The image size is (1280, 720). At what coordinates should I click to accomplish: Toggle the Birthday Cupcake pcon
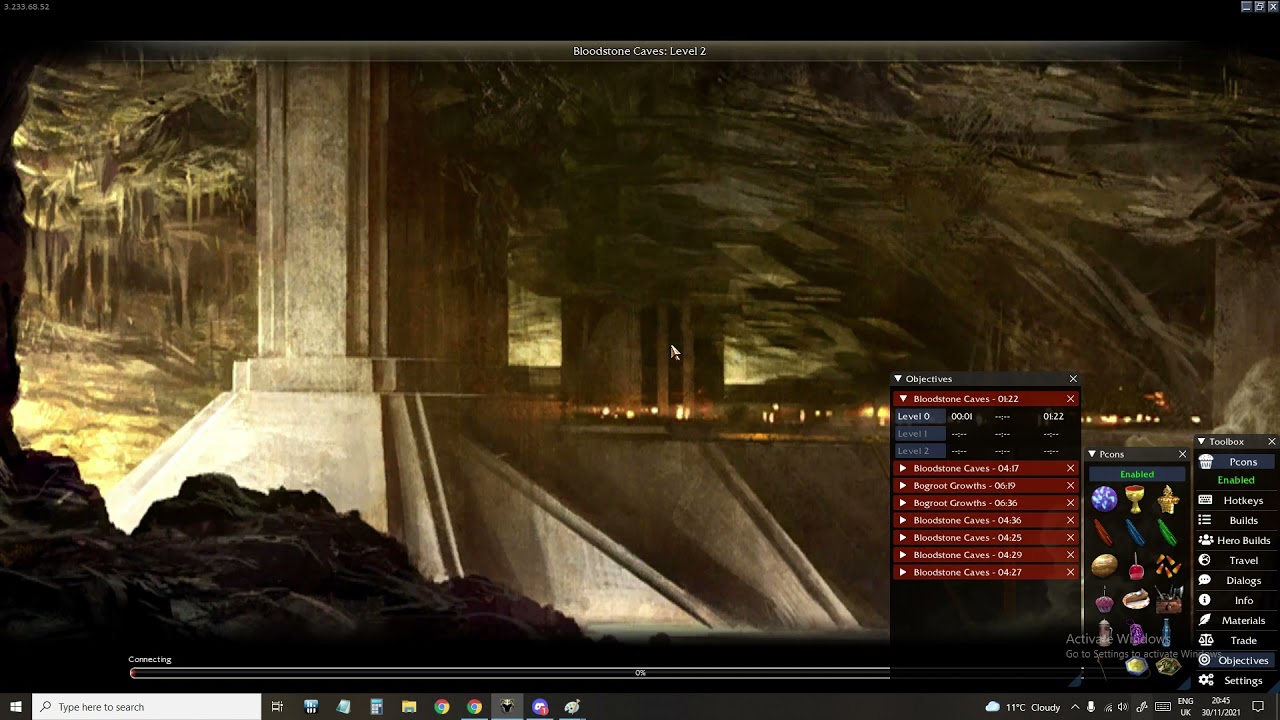tap(1104, 600)
